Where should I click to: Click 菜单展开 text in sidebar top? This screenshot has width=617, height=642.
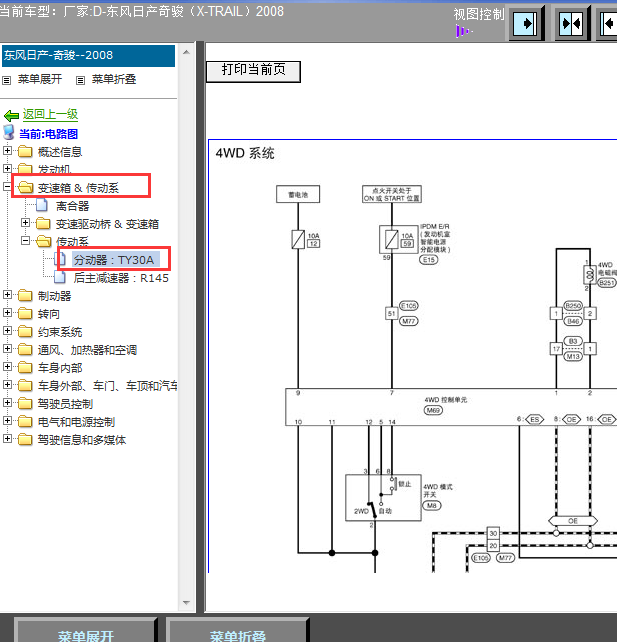(x=40, y=79)
